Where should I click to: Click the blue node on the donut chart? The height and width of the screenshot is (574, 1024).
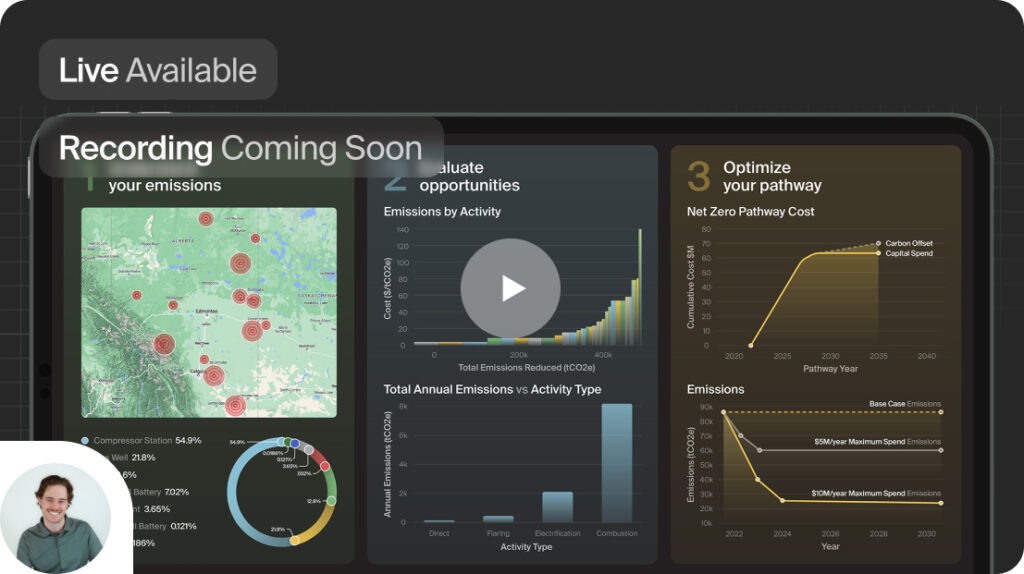point(295,443)
